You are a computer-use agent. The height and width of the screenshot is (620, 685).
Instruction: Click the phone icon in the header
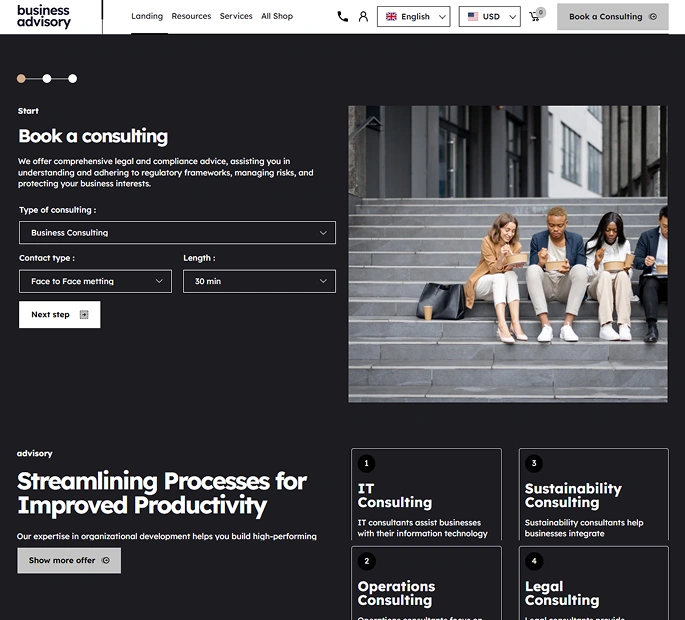pos(343,17)
